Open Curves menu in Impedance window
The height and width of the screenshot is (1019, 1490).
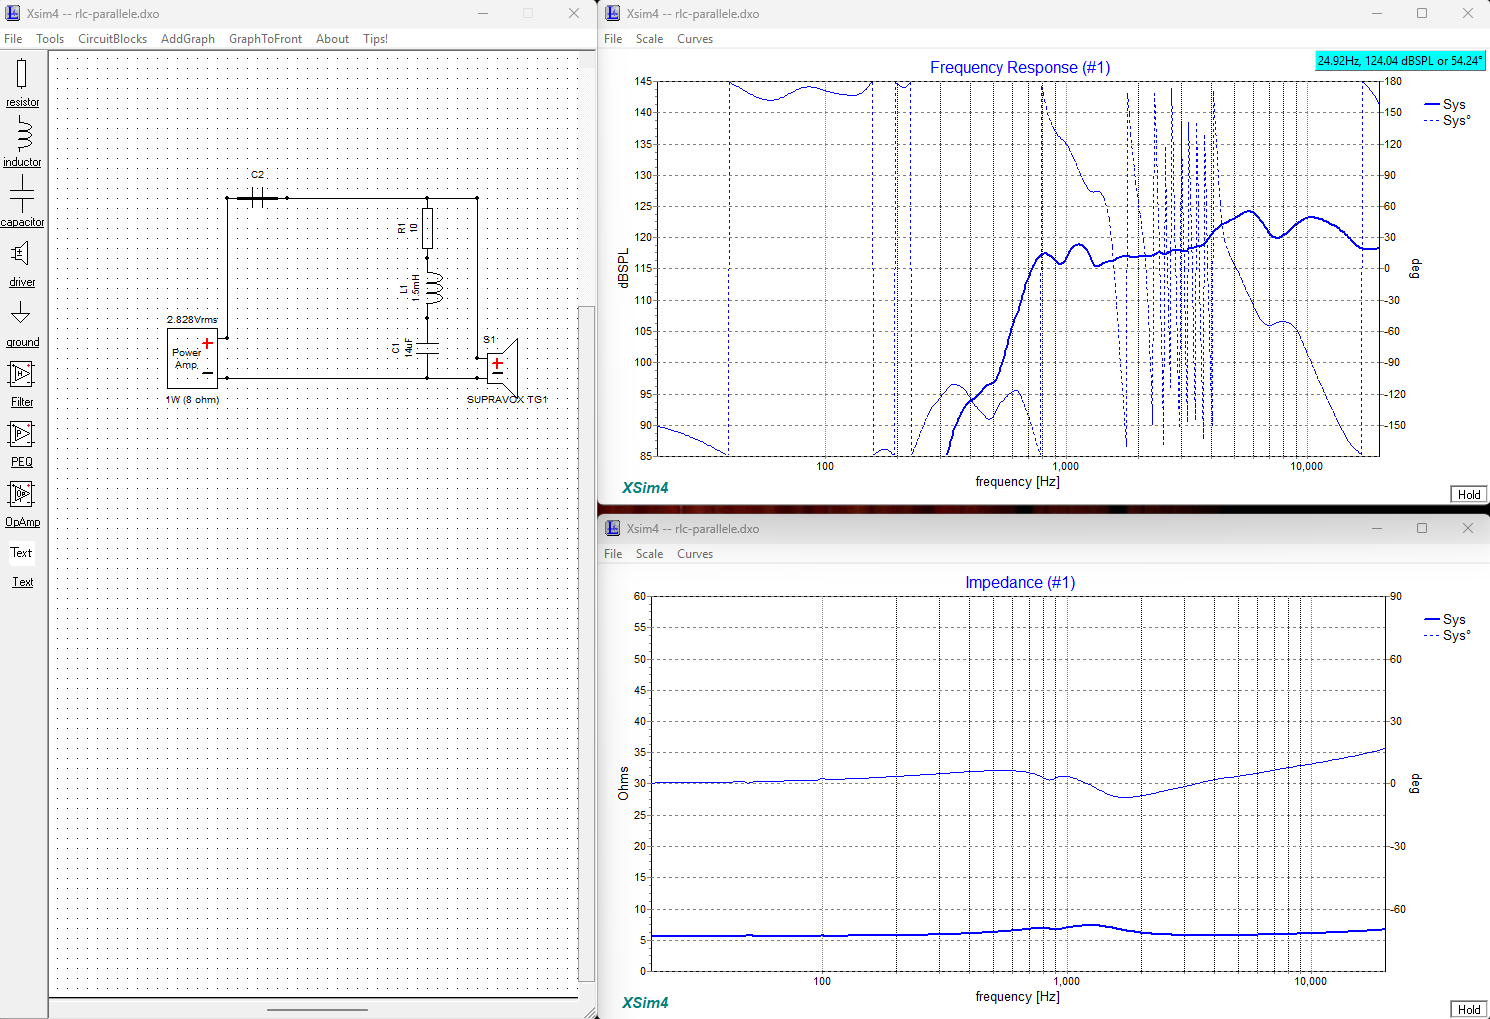pyautogui.click(x=695, y=554)
